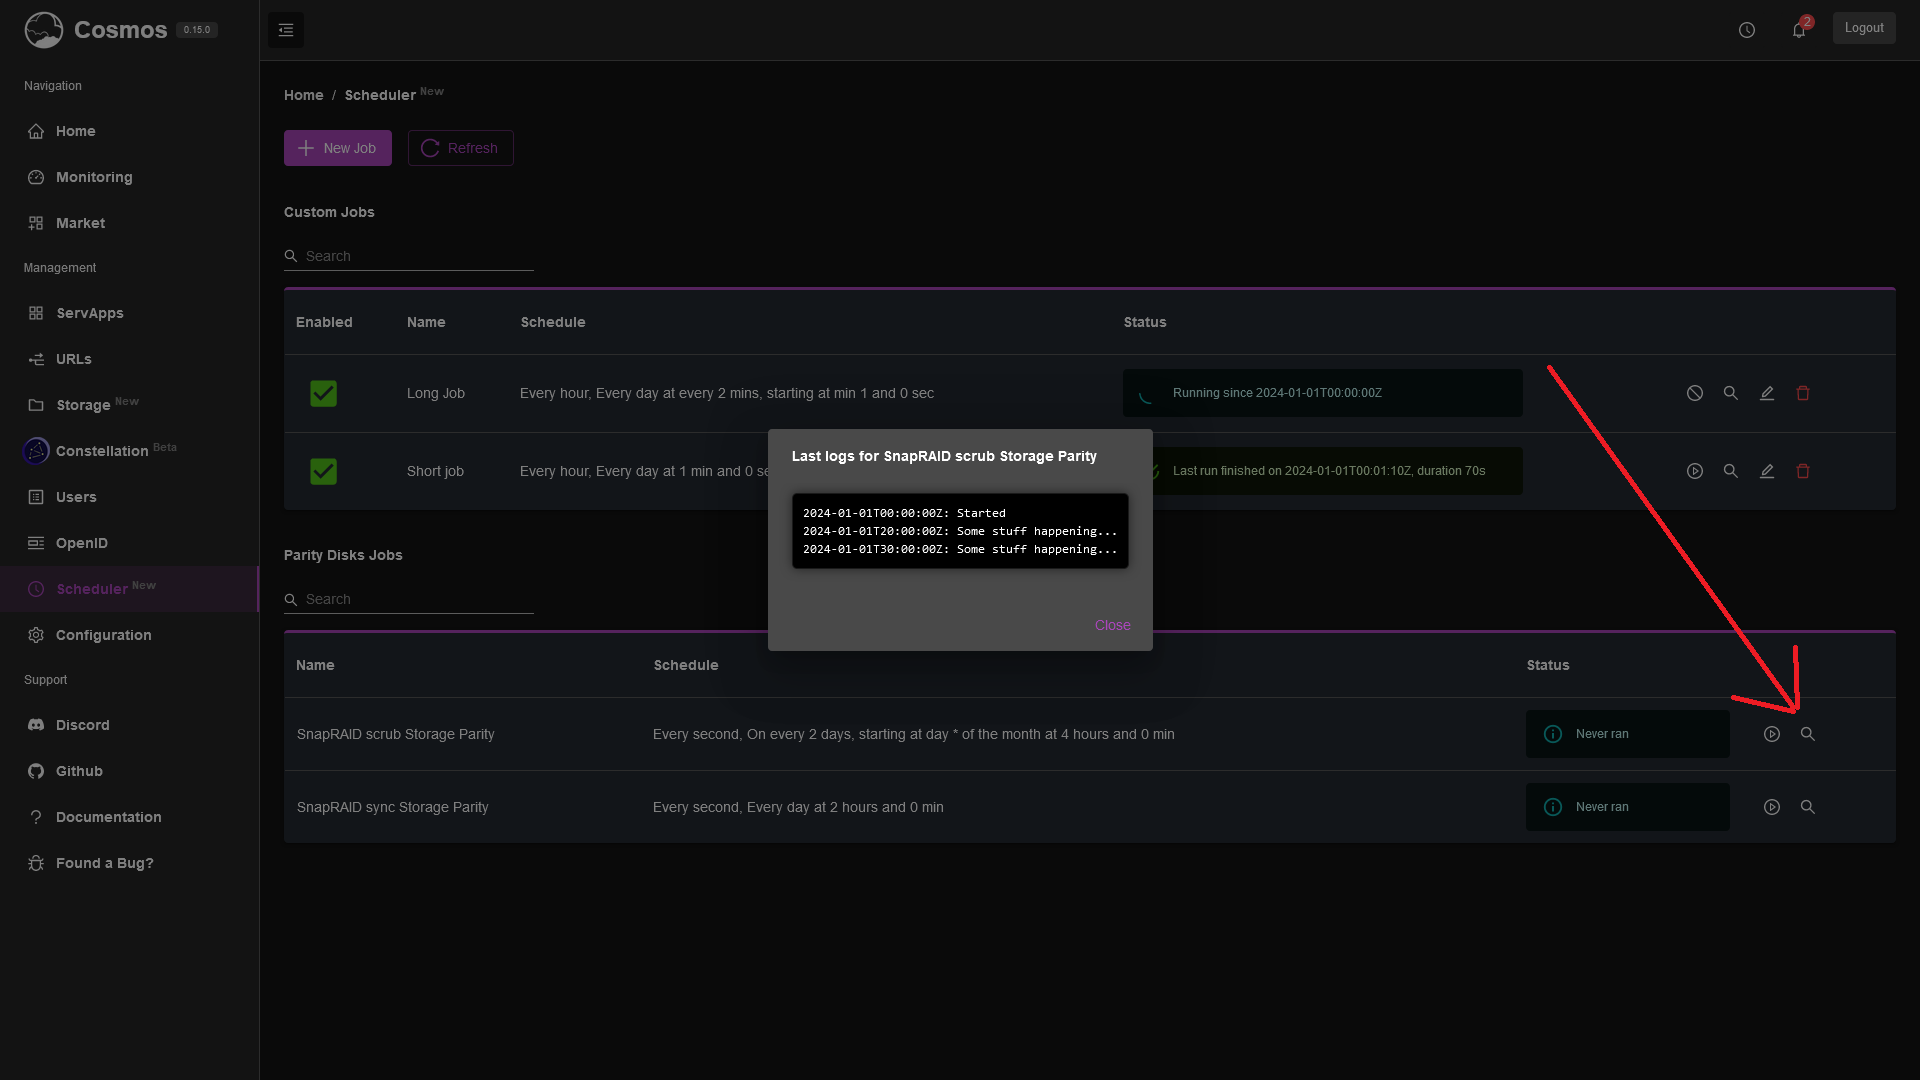Open Documentation link
Viewport: 1920px width, 1080px height.
130,817
